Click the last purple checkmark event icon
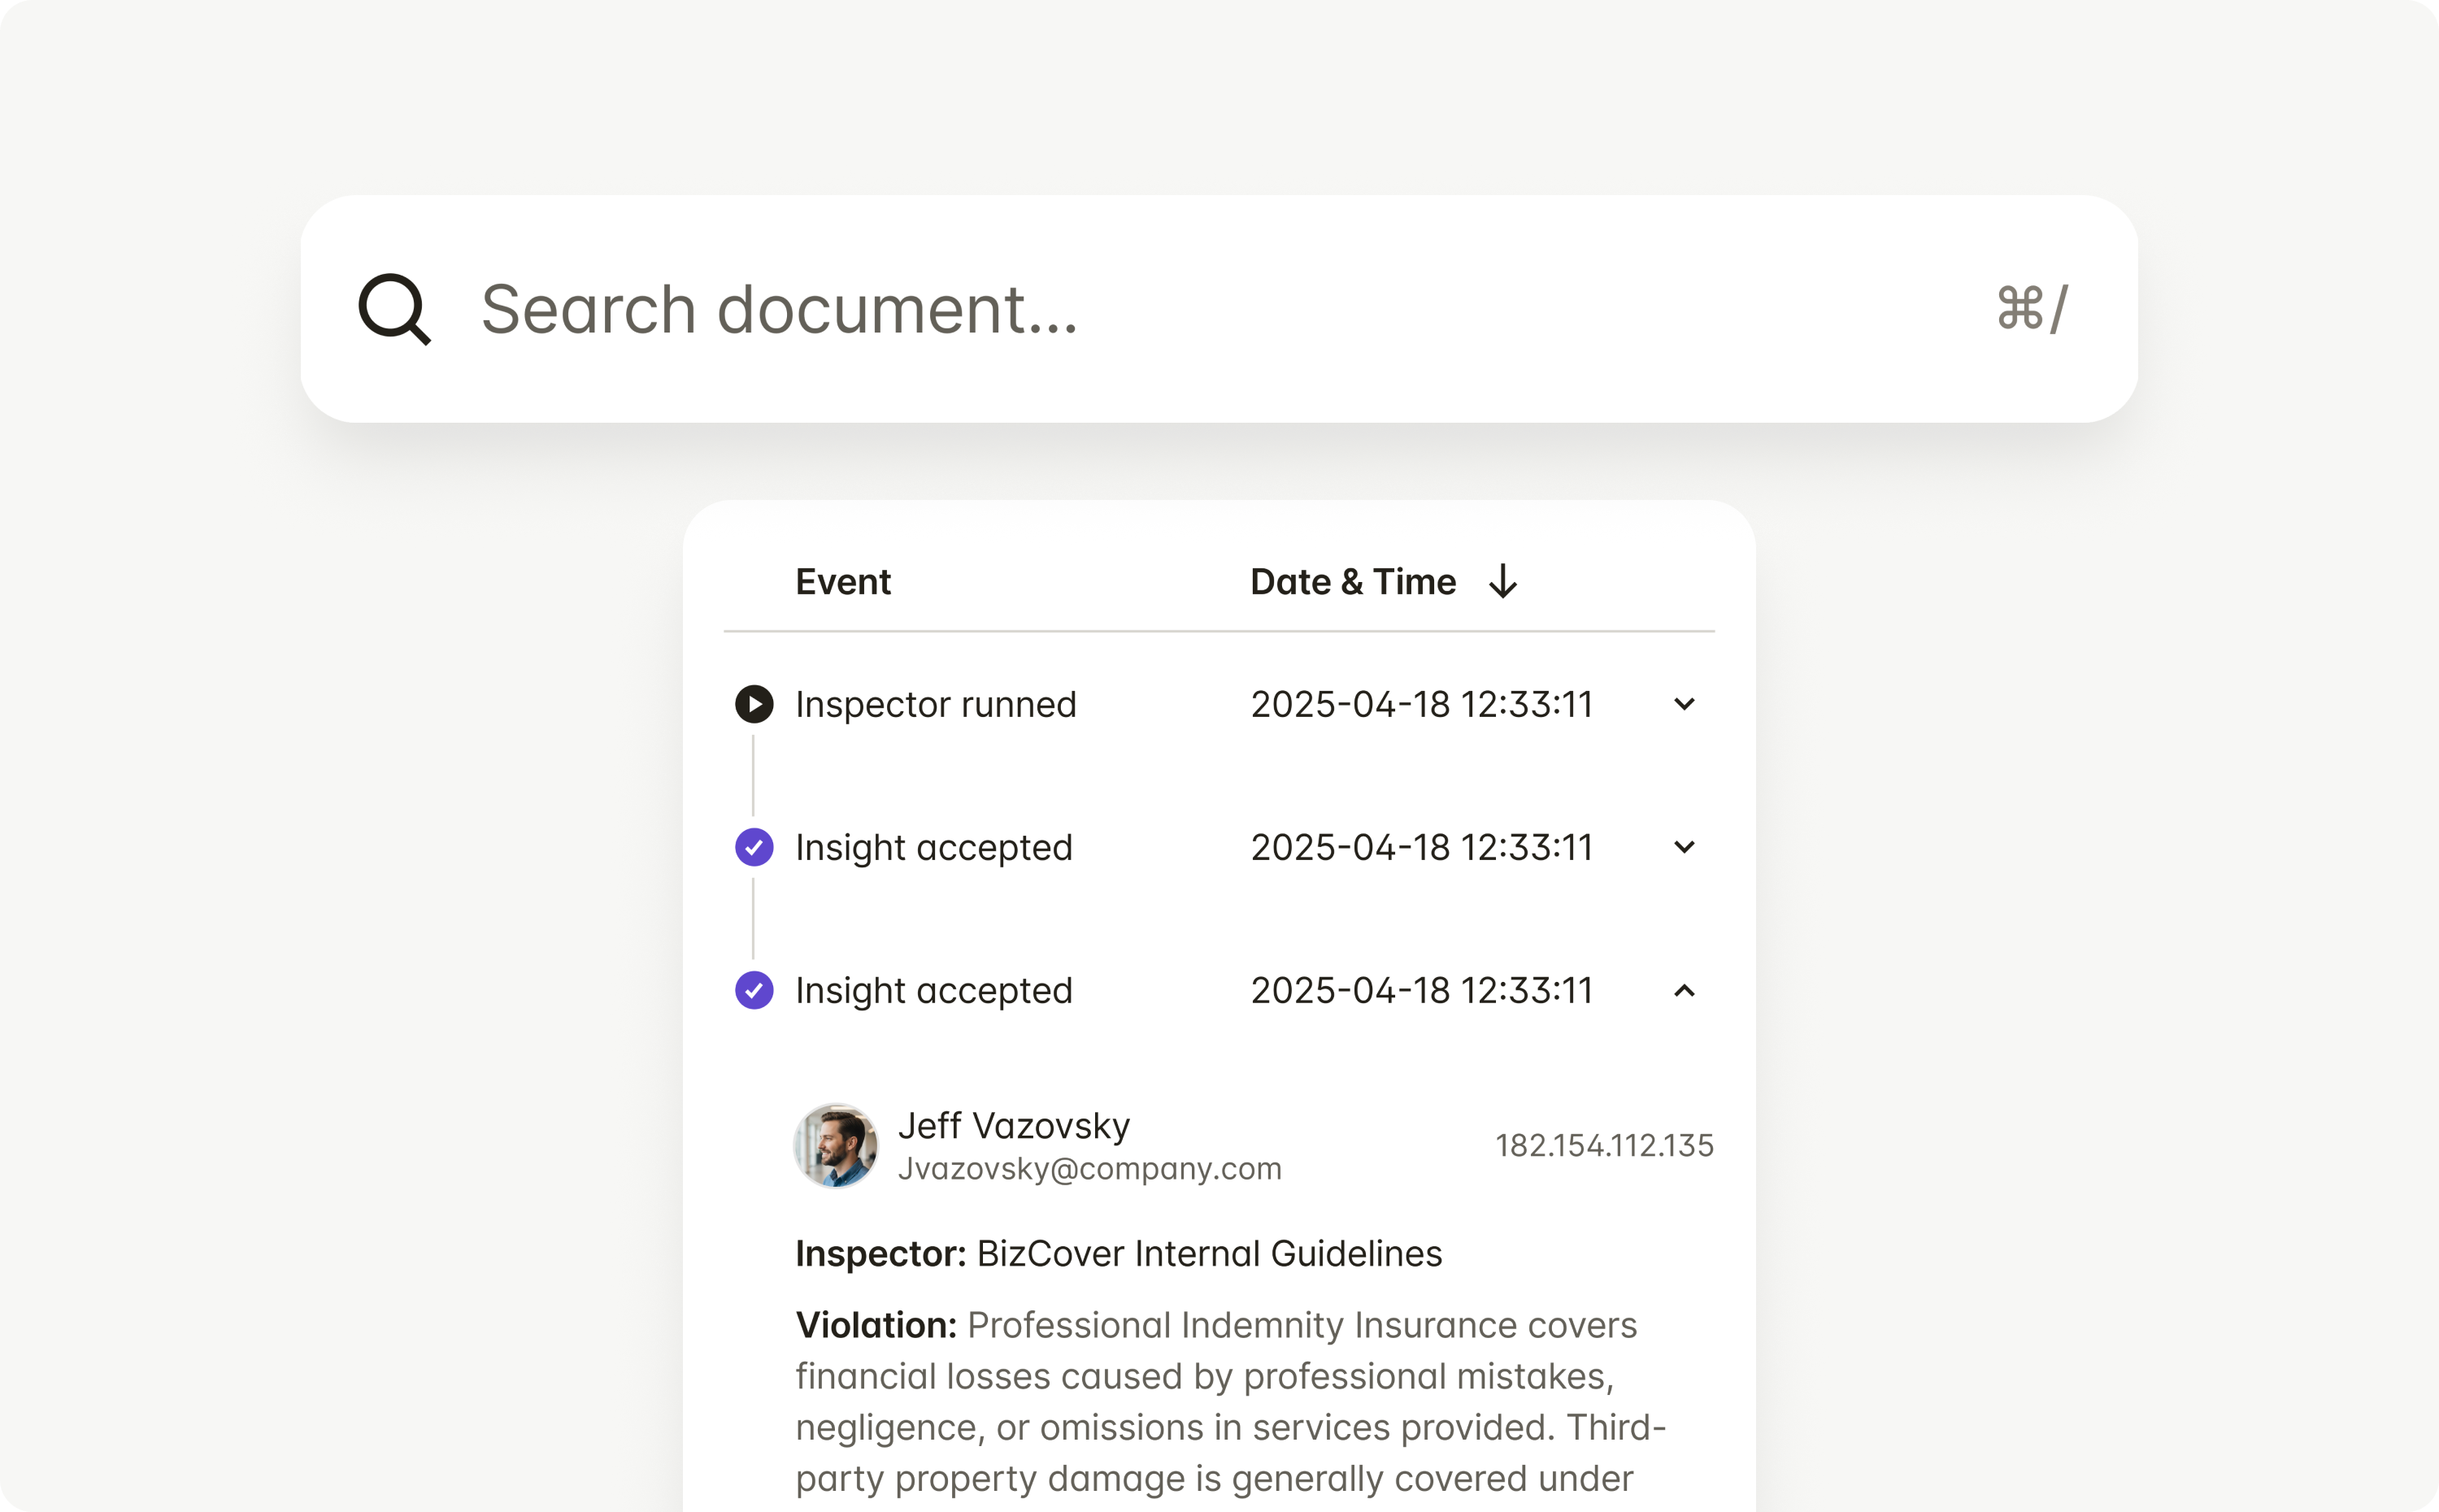 754,990
